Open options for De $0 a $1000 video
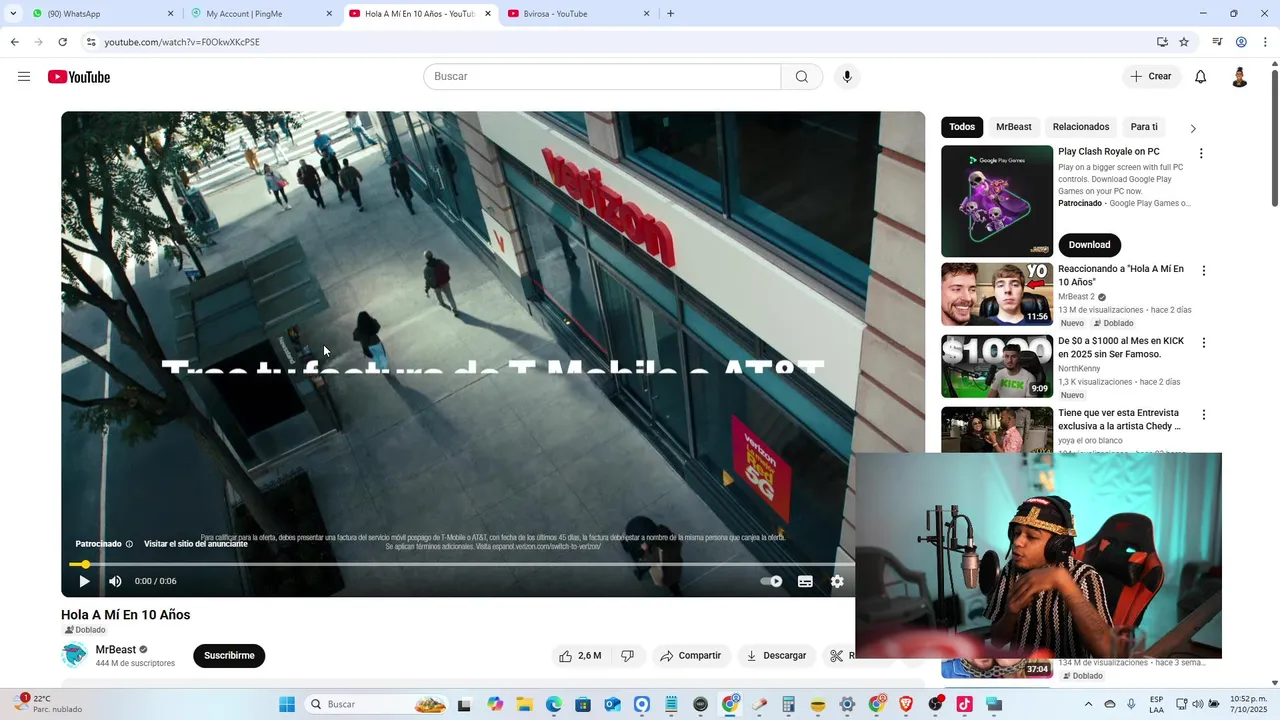The height and width of the screenshot is (720, 1280). point(1203,343)
